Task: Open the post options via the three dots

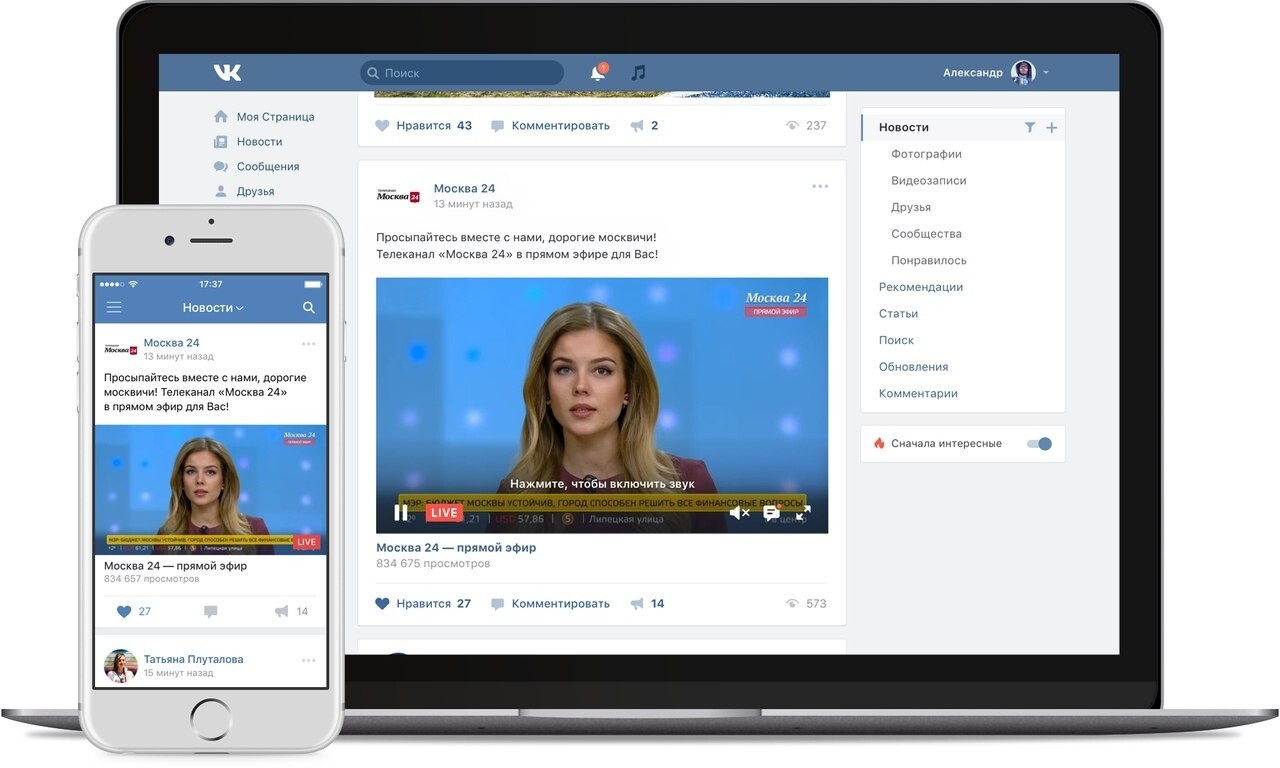Action: (x=819, y=186)
